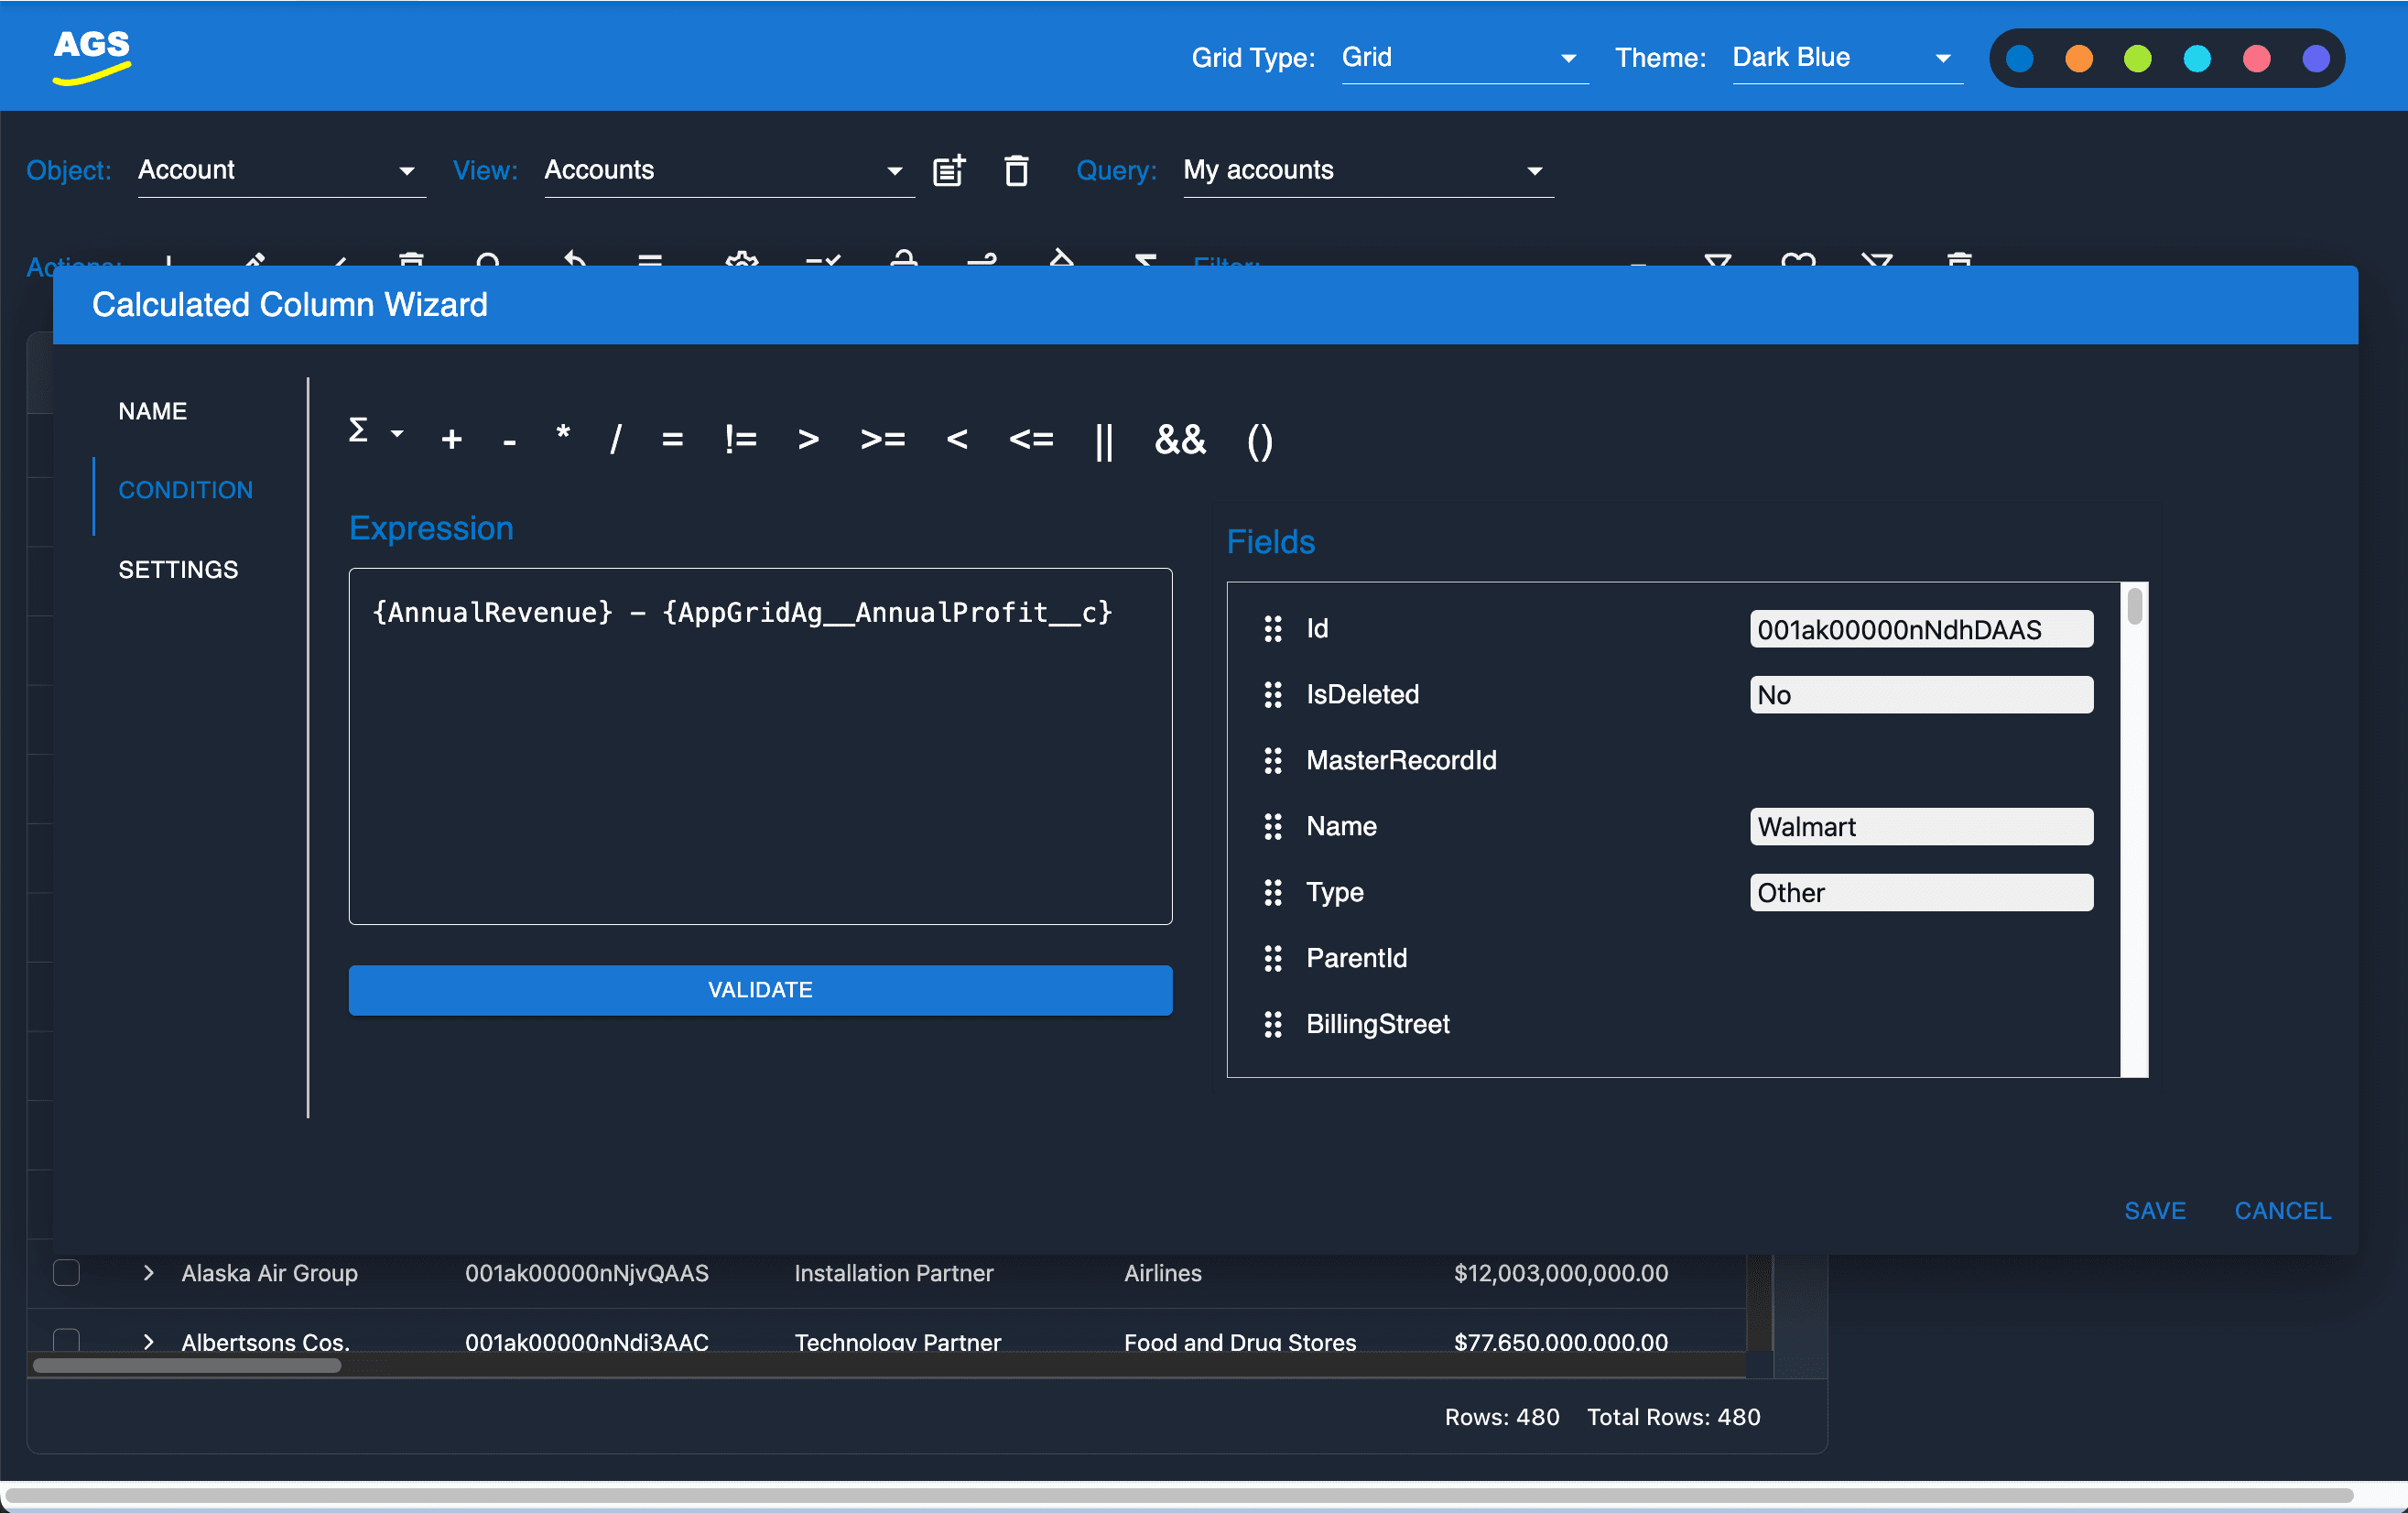The height and width of the screenshot is (1513, 2408).
Task: Click the 'Total Rows: 480' status text
Action: (x=1673, y=1418)
